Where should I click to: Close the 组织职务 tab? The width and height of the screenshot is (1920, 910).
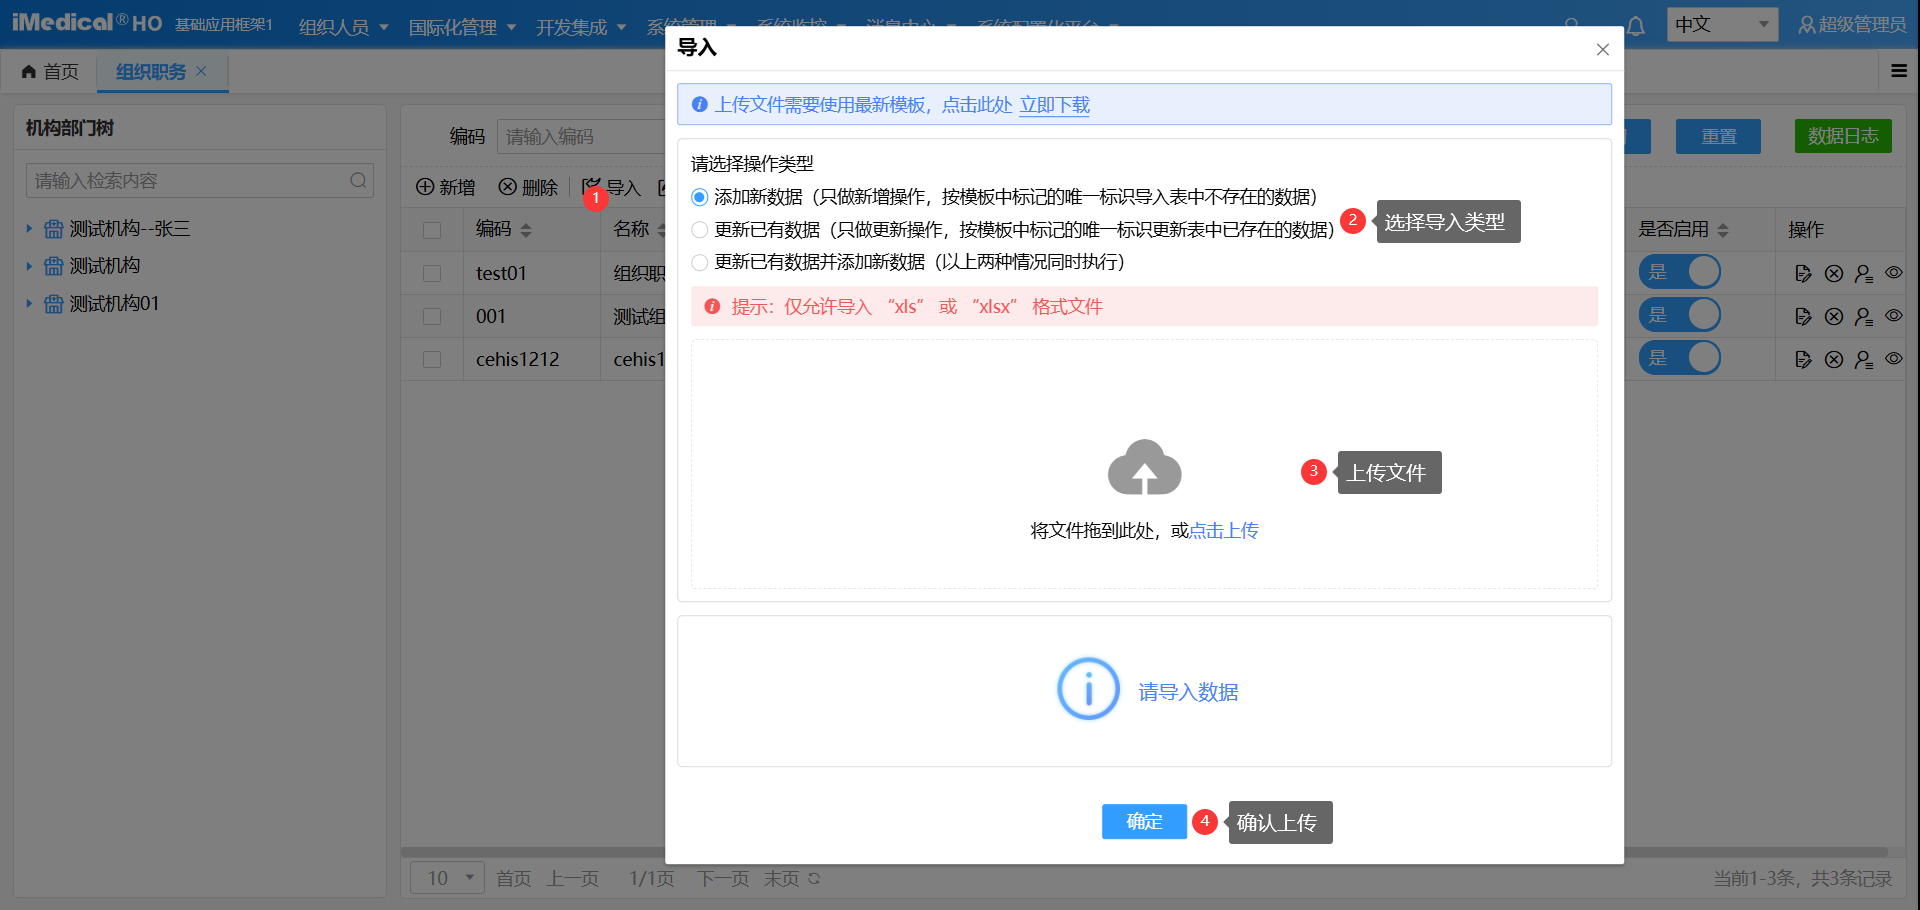201,71
